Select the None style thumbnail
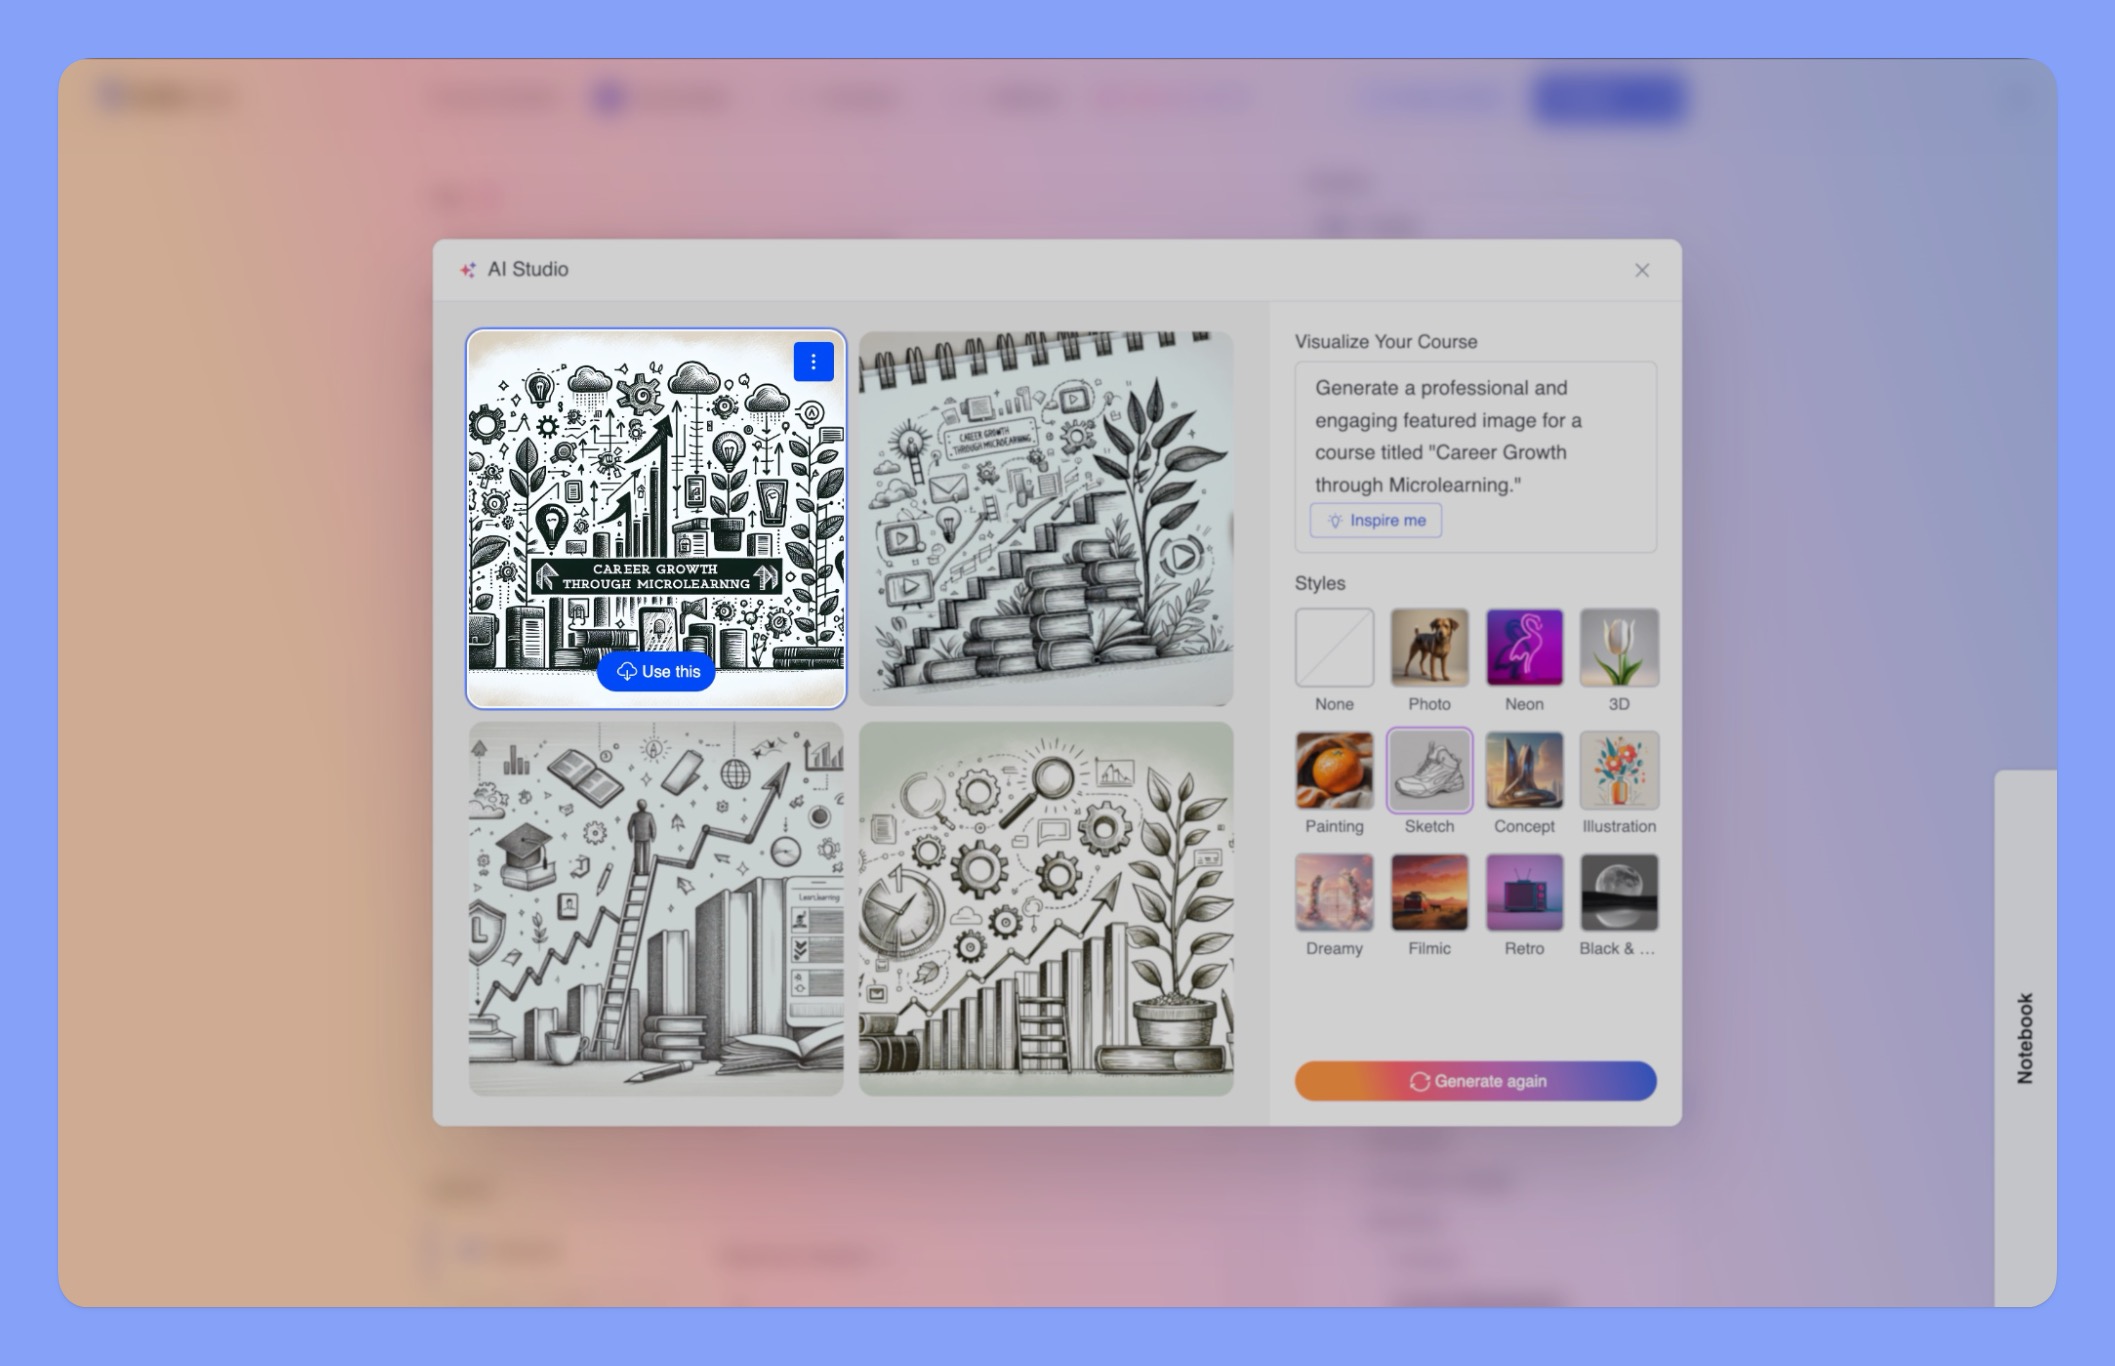Image resolution: width=2115 pixels, height=1366 pixels. [1332, 644]
